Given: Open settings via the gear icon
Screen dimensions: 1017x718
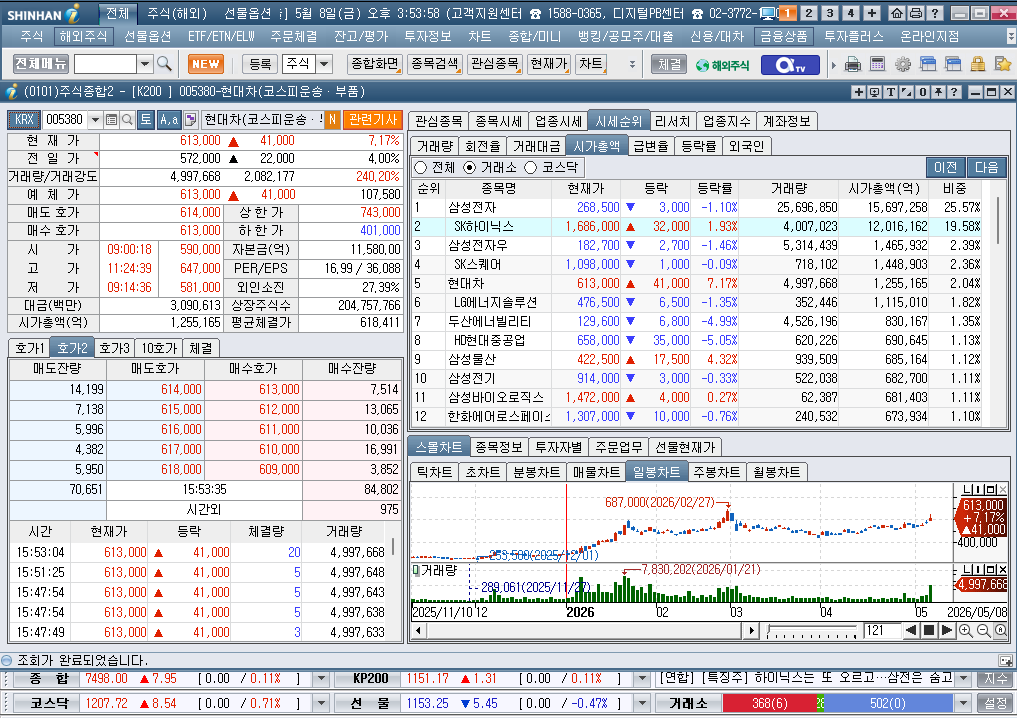Looking at the screenshot, I should point(903,64).
